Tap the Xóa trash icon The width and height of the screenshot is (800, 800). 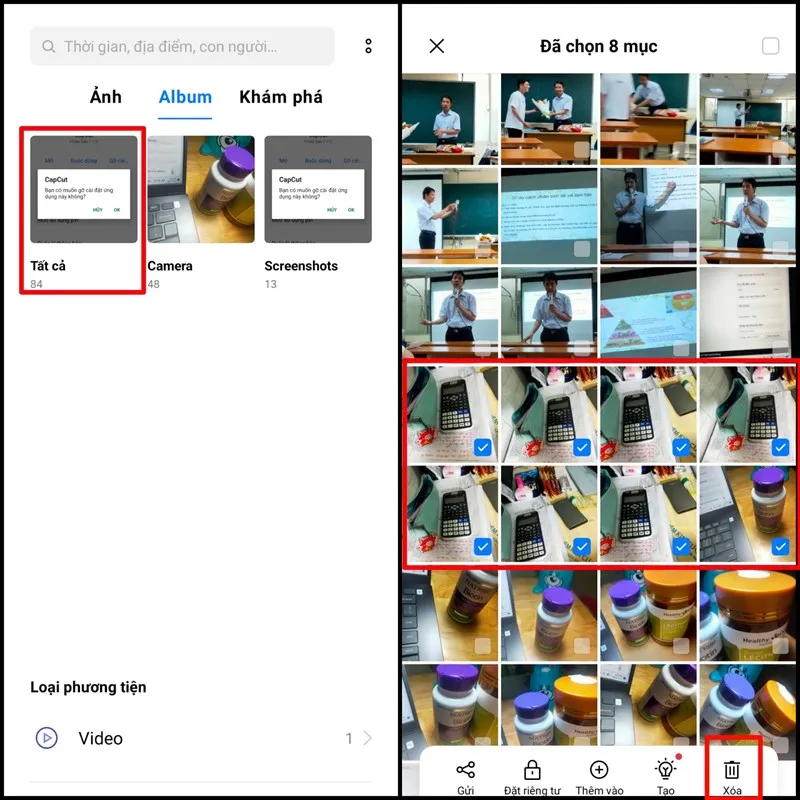(x=732, y=769)
